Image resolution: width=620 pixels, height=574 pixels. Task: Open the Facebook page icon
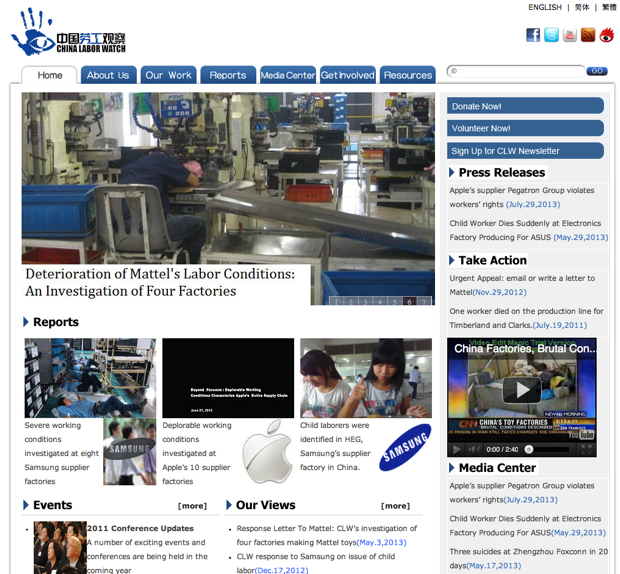coord(533,35)
